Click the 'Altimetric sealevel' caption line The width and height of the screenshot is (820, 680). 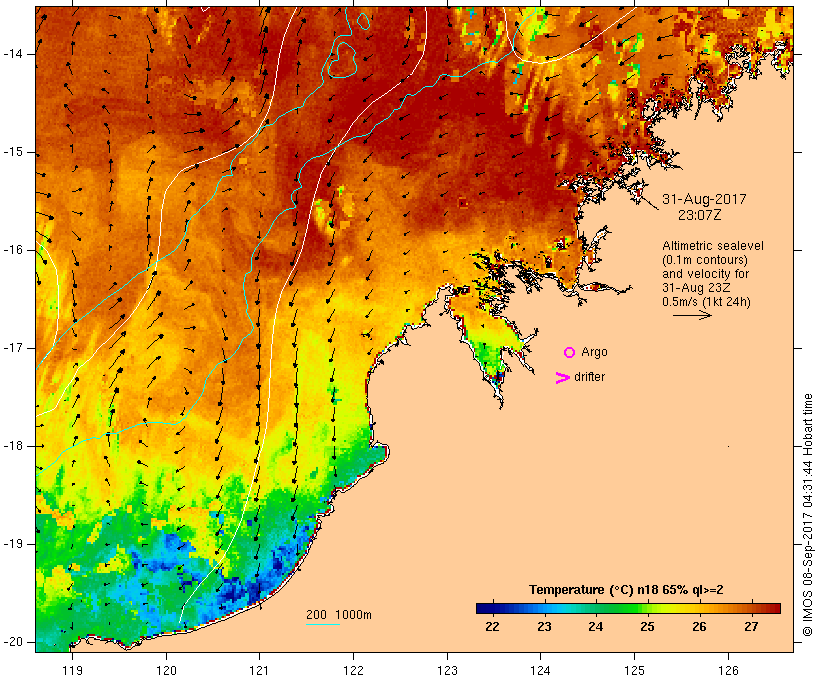(713, 246)
